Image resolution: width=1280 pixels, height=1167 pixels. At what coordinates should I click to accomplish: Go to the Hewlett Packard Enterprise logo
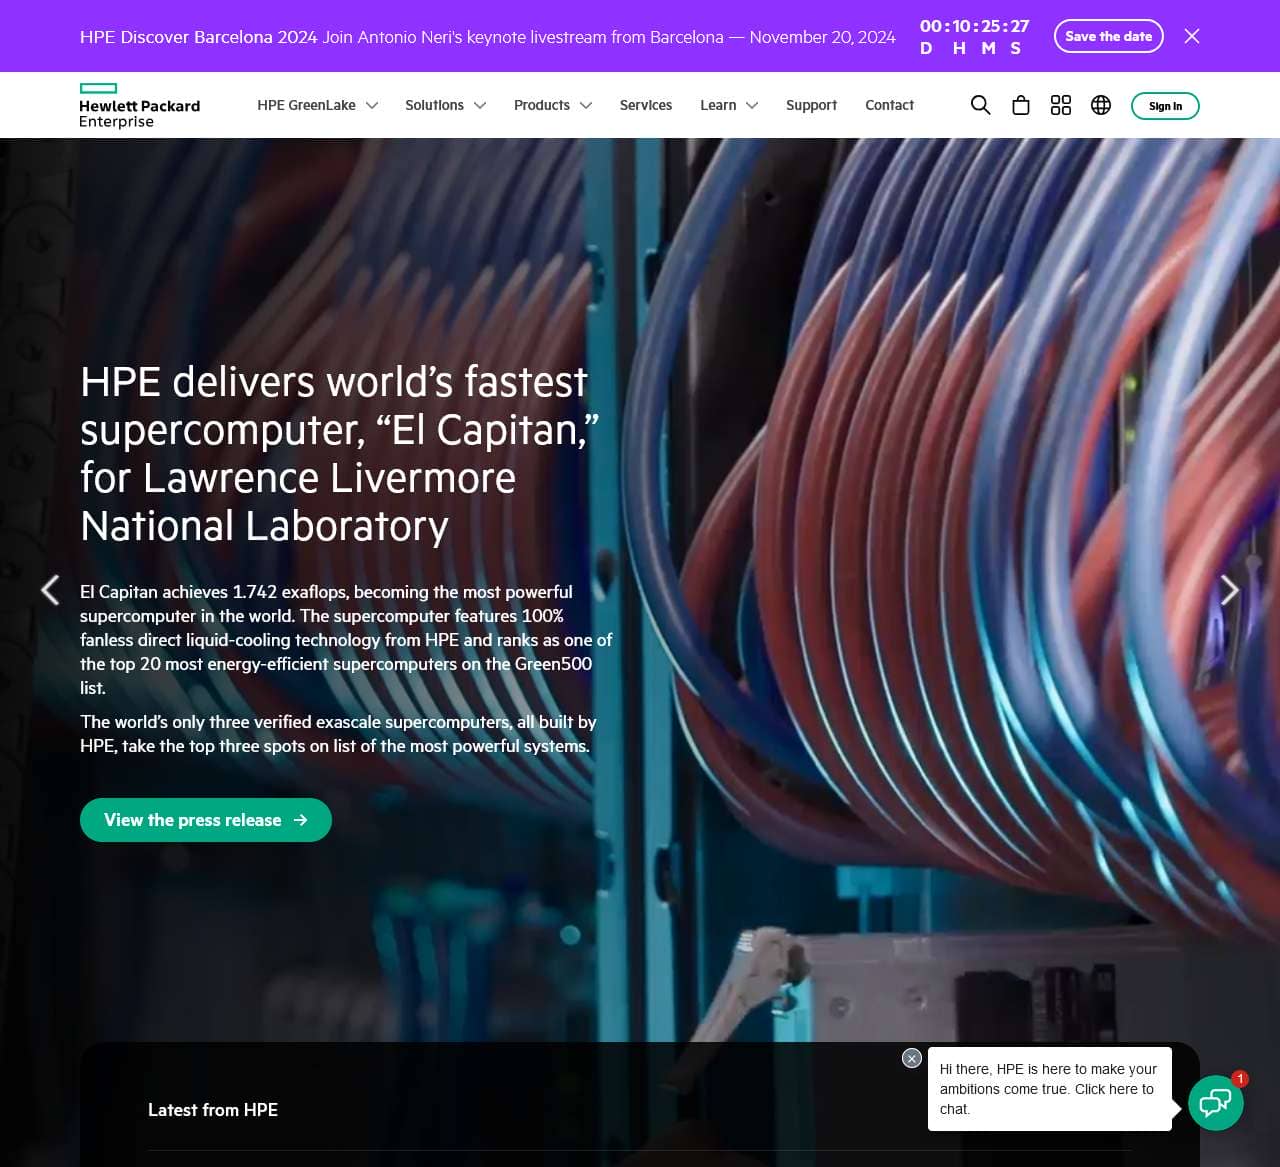139,106
